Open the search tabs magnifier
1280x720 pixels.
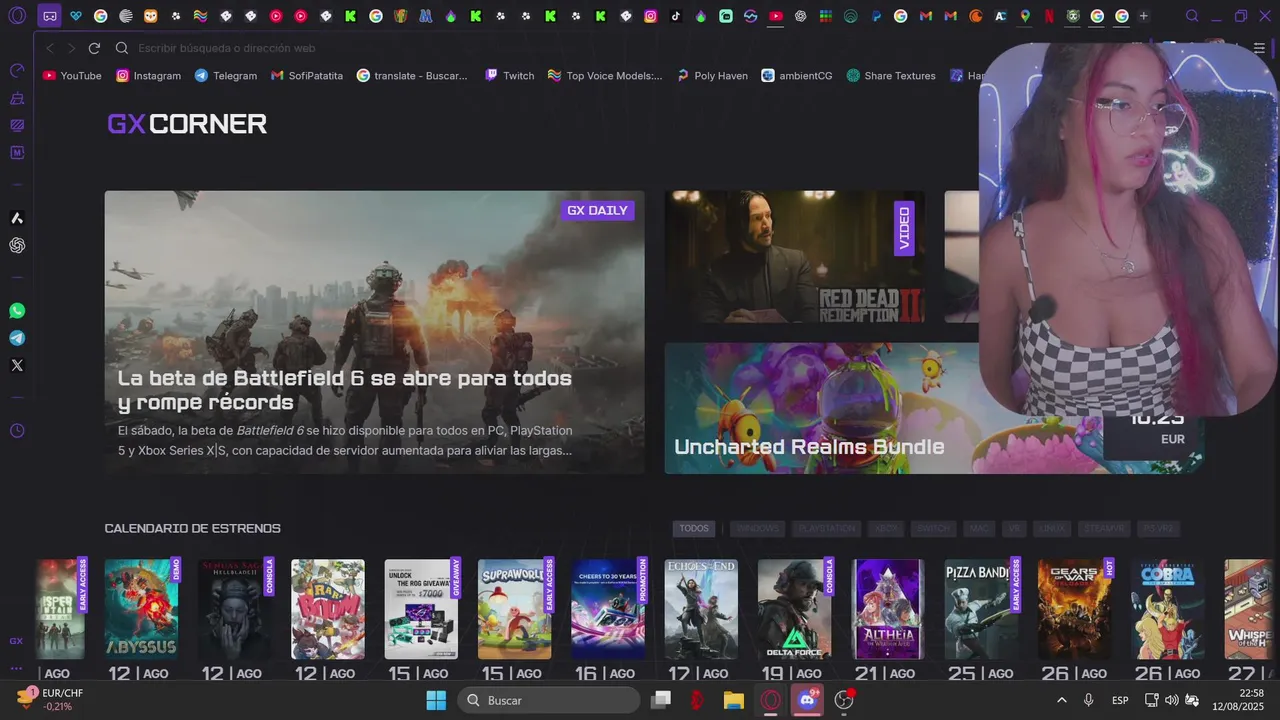pos(1192,16)
